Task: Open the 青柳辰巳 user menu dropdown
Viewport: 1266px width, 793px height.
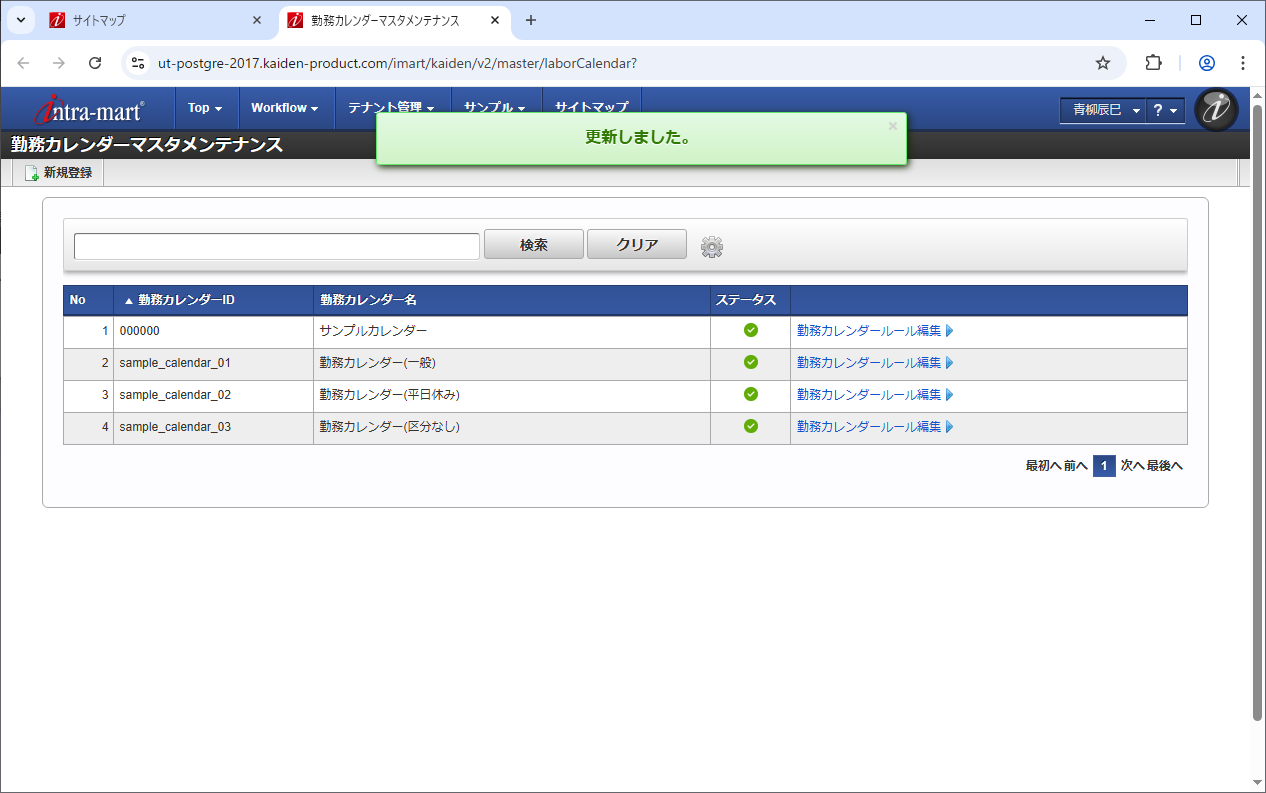Action: [x=1104, y=110]
